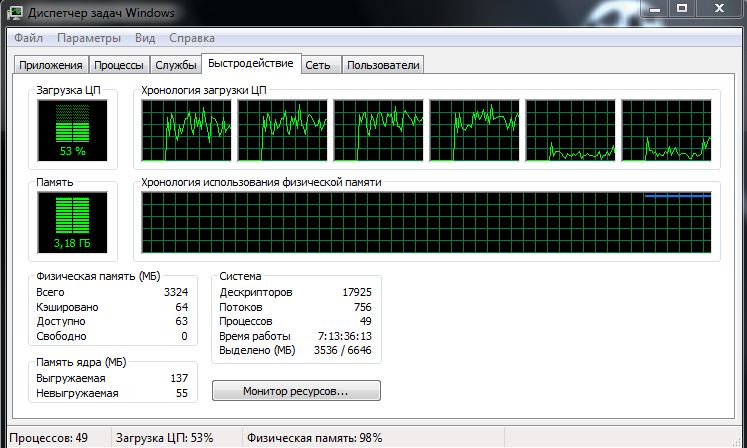Select the Быстродействие tab

pyautogui.click(x=251, y=63)
